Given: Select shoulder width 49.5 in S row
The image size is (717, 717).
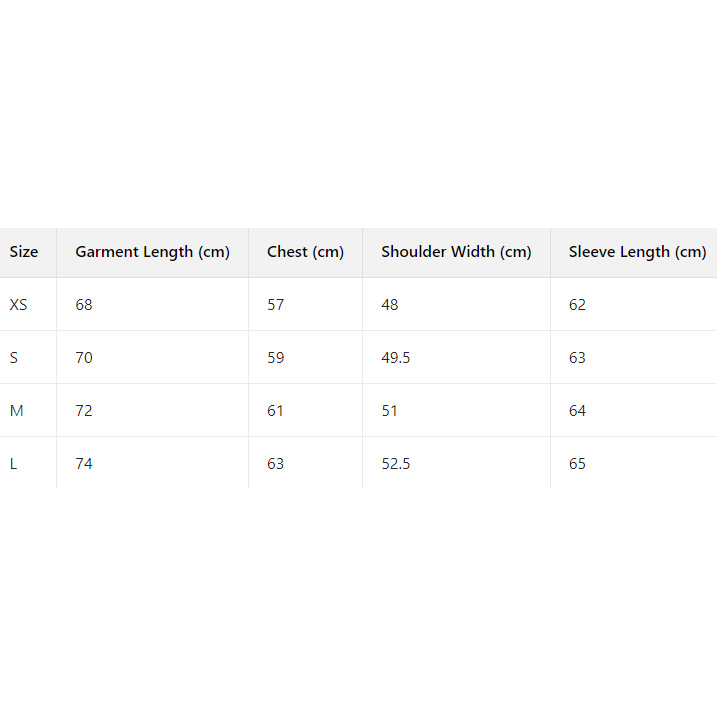Looking at the screenshot, I should [396, 358].
